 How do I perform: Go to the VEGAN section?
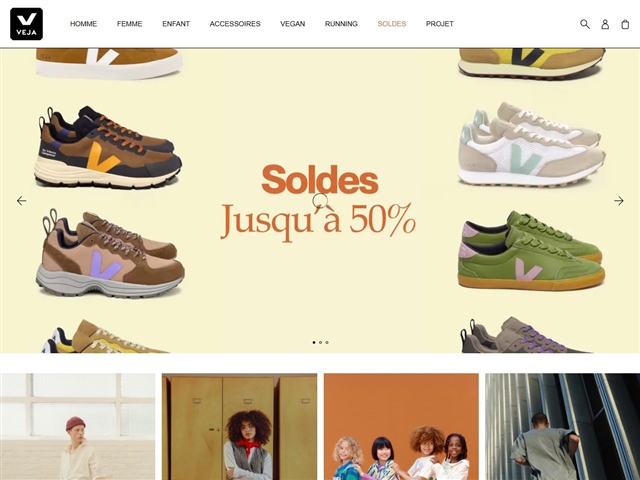pyautogui.click(x=293, y=24)
